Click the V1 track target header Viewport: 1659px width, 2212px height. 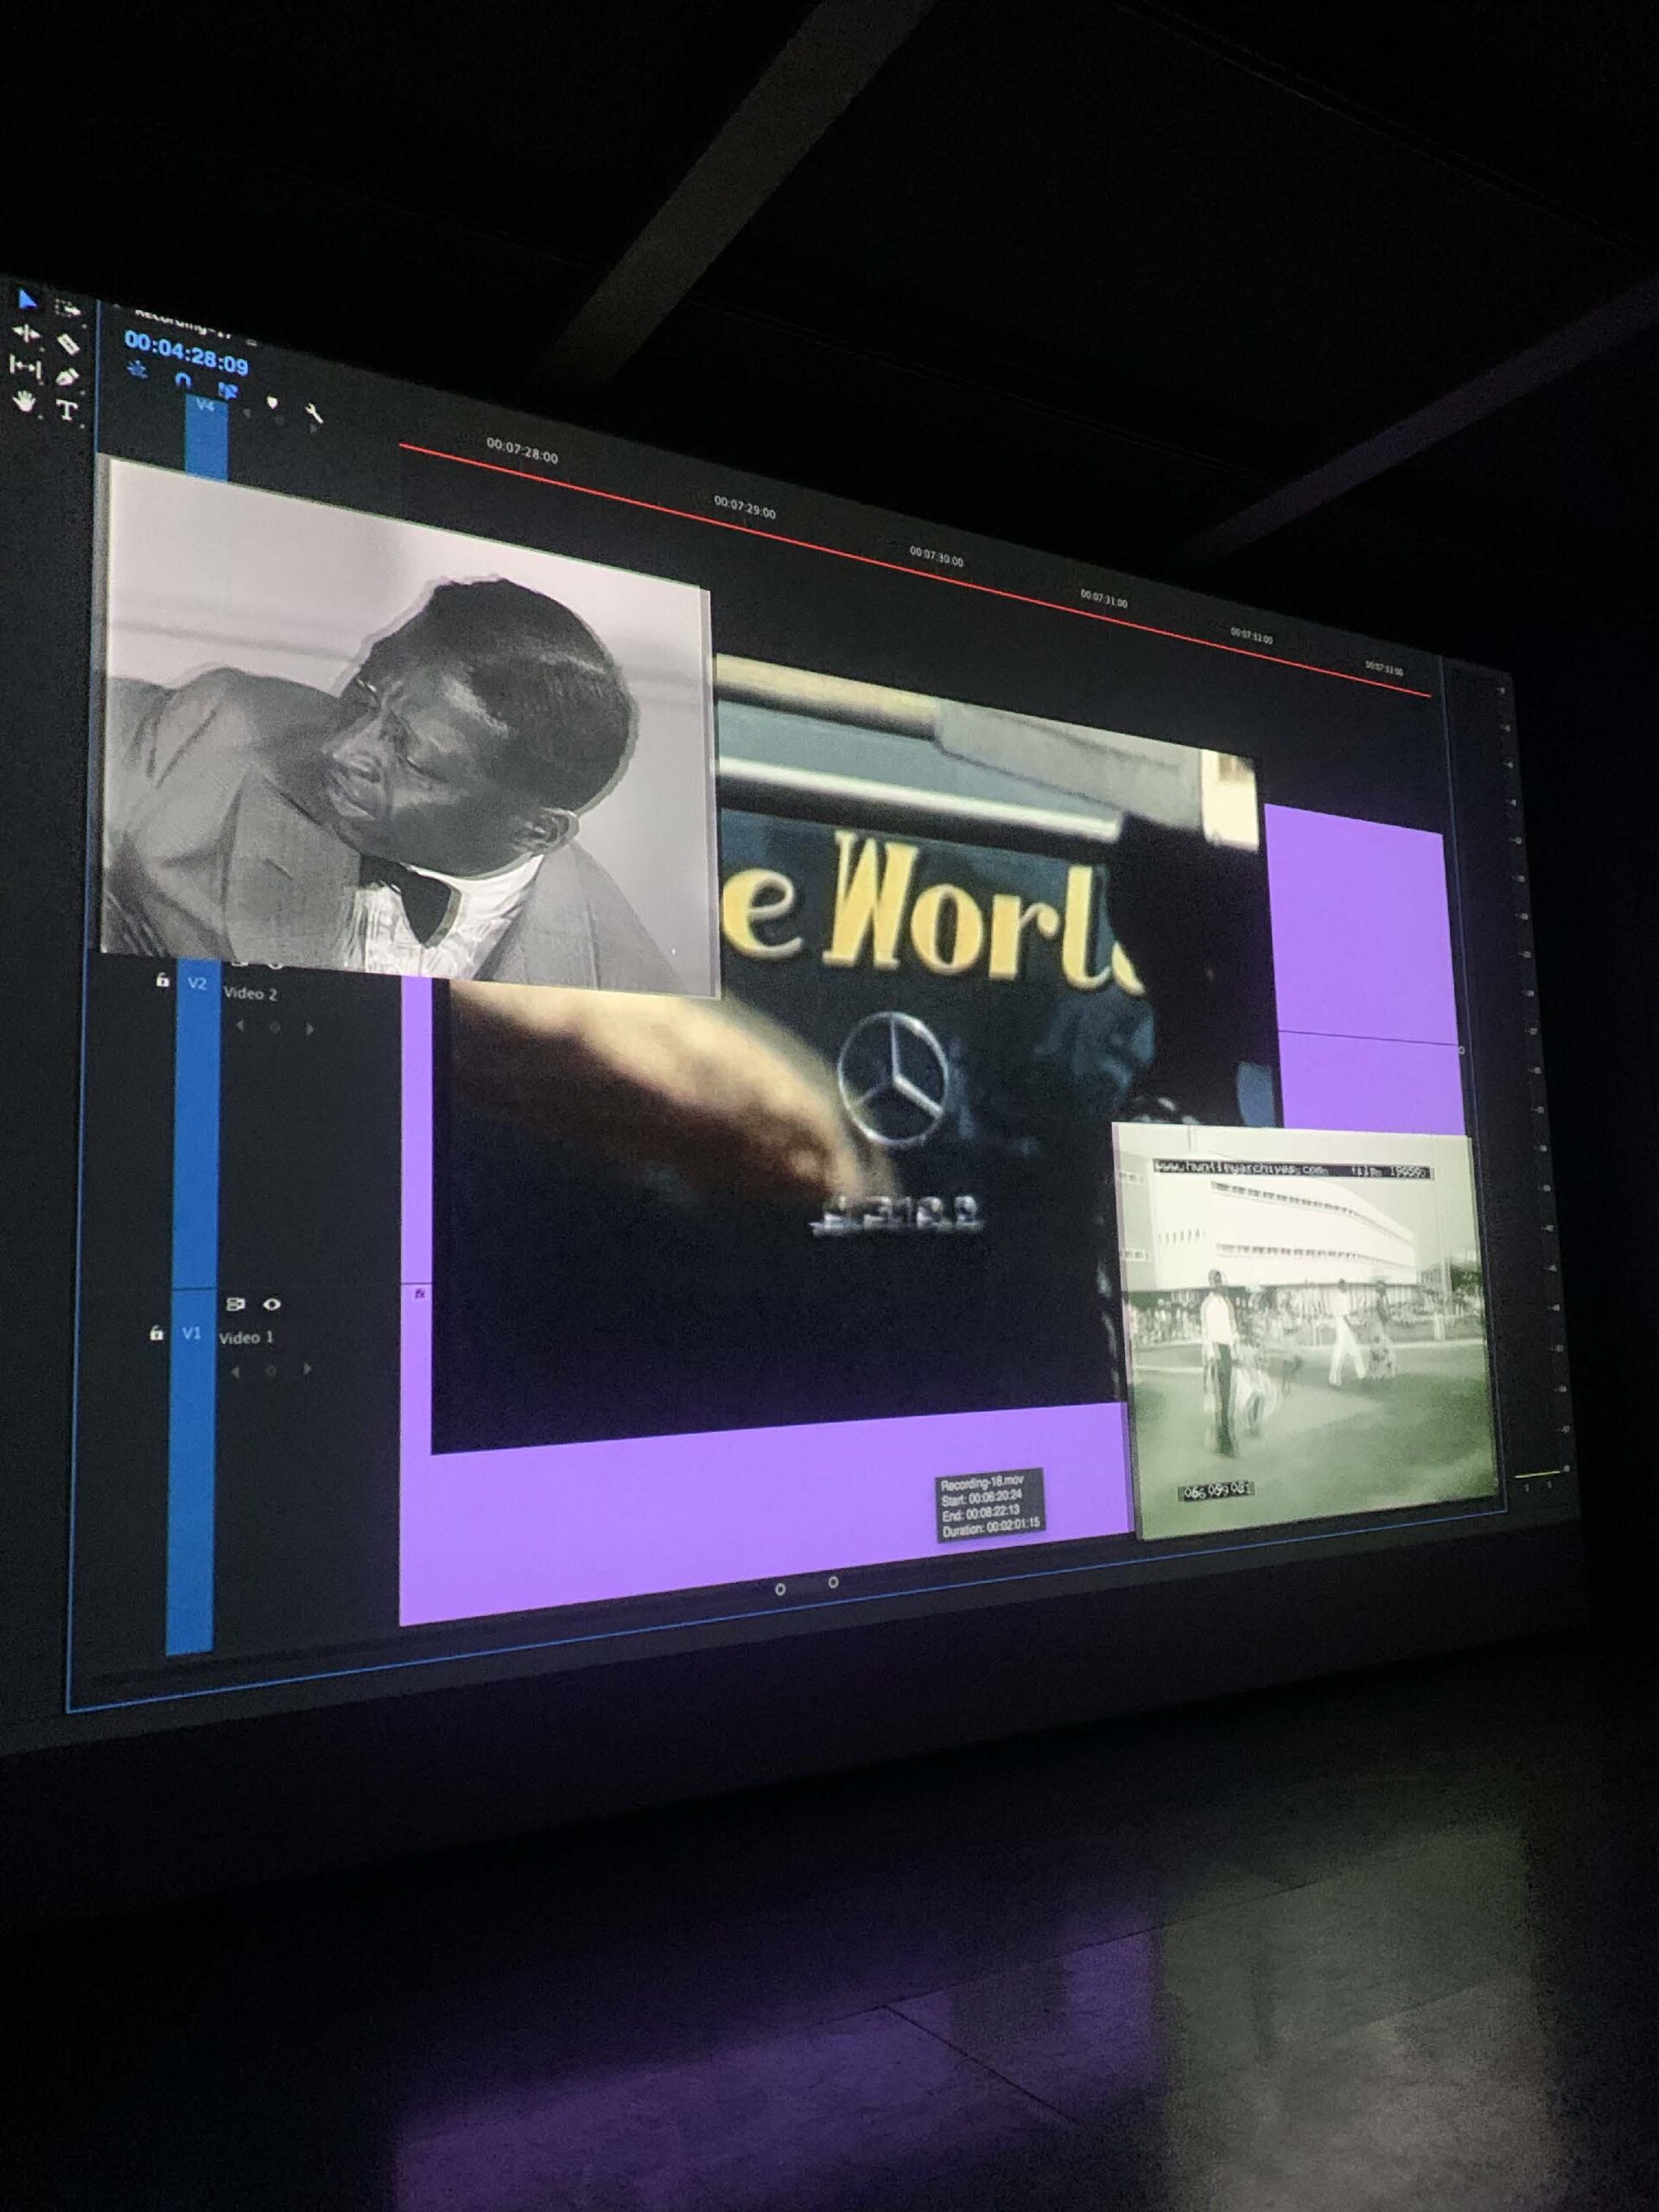191,1333
